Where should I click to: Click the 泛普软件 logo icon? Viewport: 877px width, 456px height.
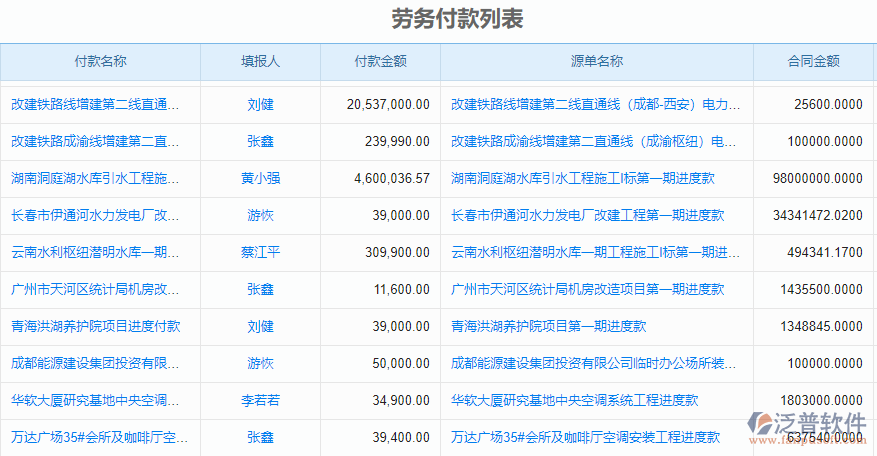(765, 427)
